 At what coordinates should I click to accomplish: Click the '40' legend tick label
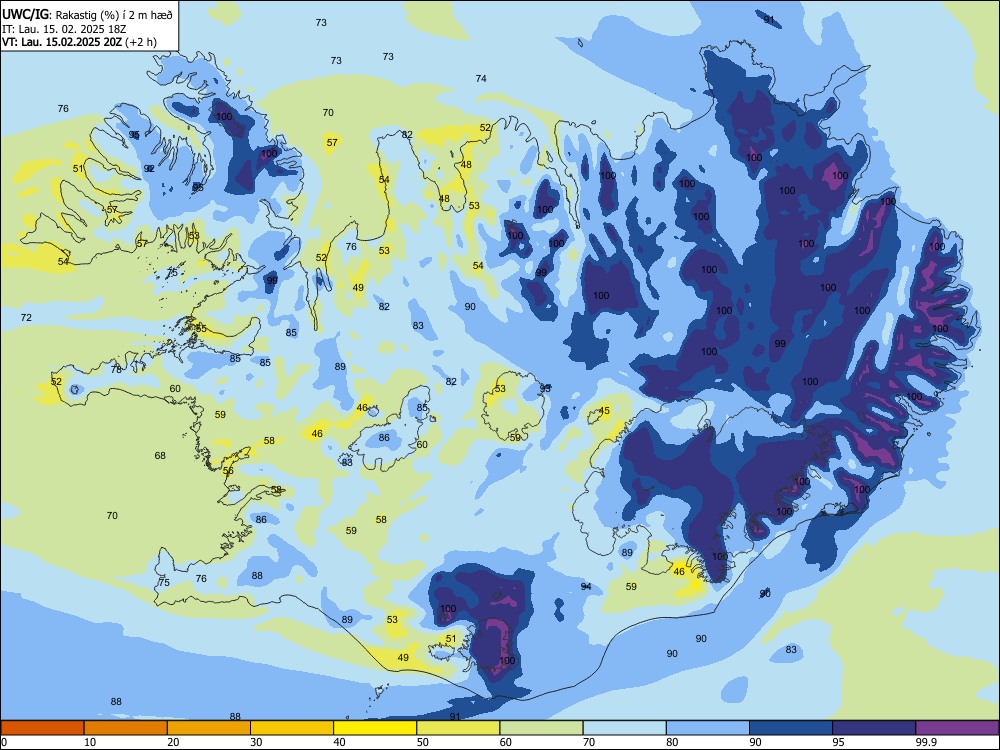340,742
